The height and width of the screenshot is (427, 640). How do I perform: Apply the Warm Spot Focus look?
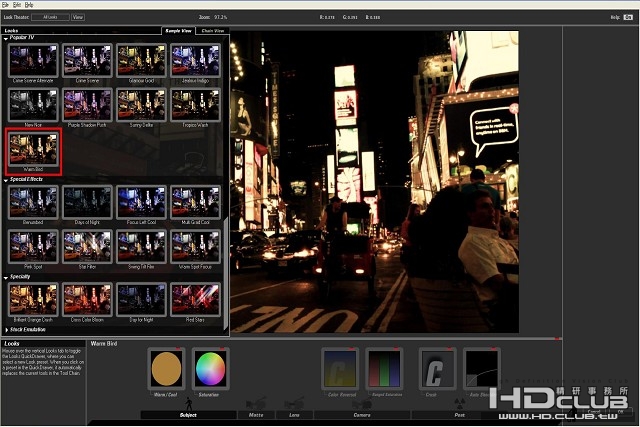coord(196,247)
